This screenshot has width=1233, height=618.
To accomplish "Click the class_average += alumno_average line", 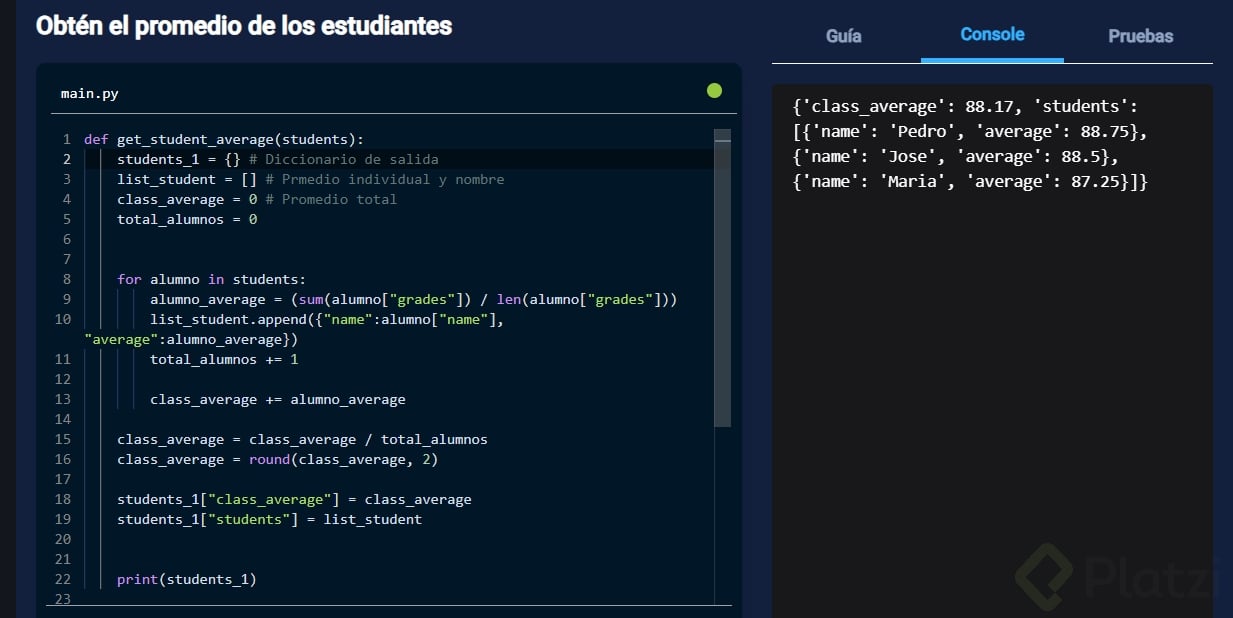I will [x=278, y=399].
